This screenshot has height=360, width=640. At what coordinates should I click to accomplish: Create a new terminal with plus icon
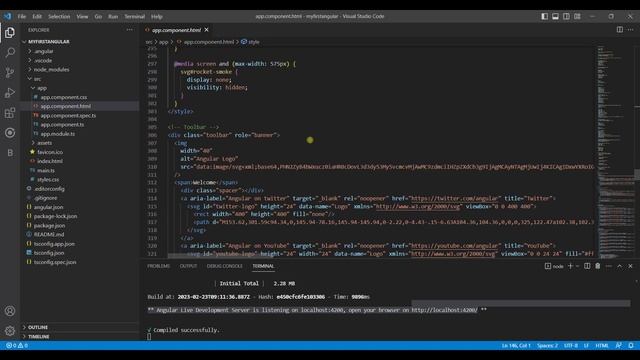[x=570, y=266]
